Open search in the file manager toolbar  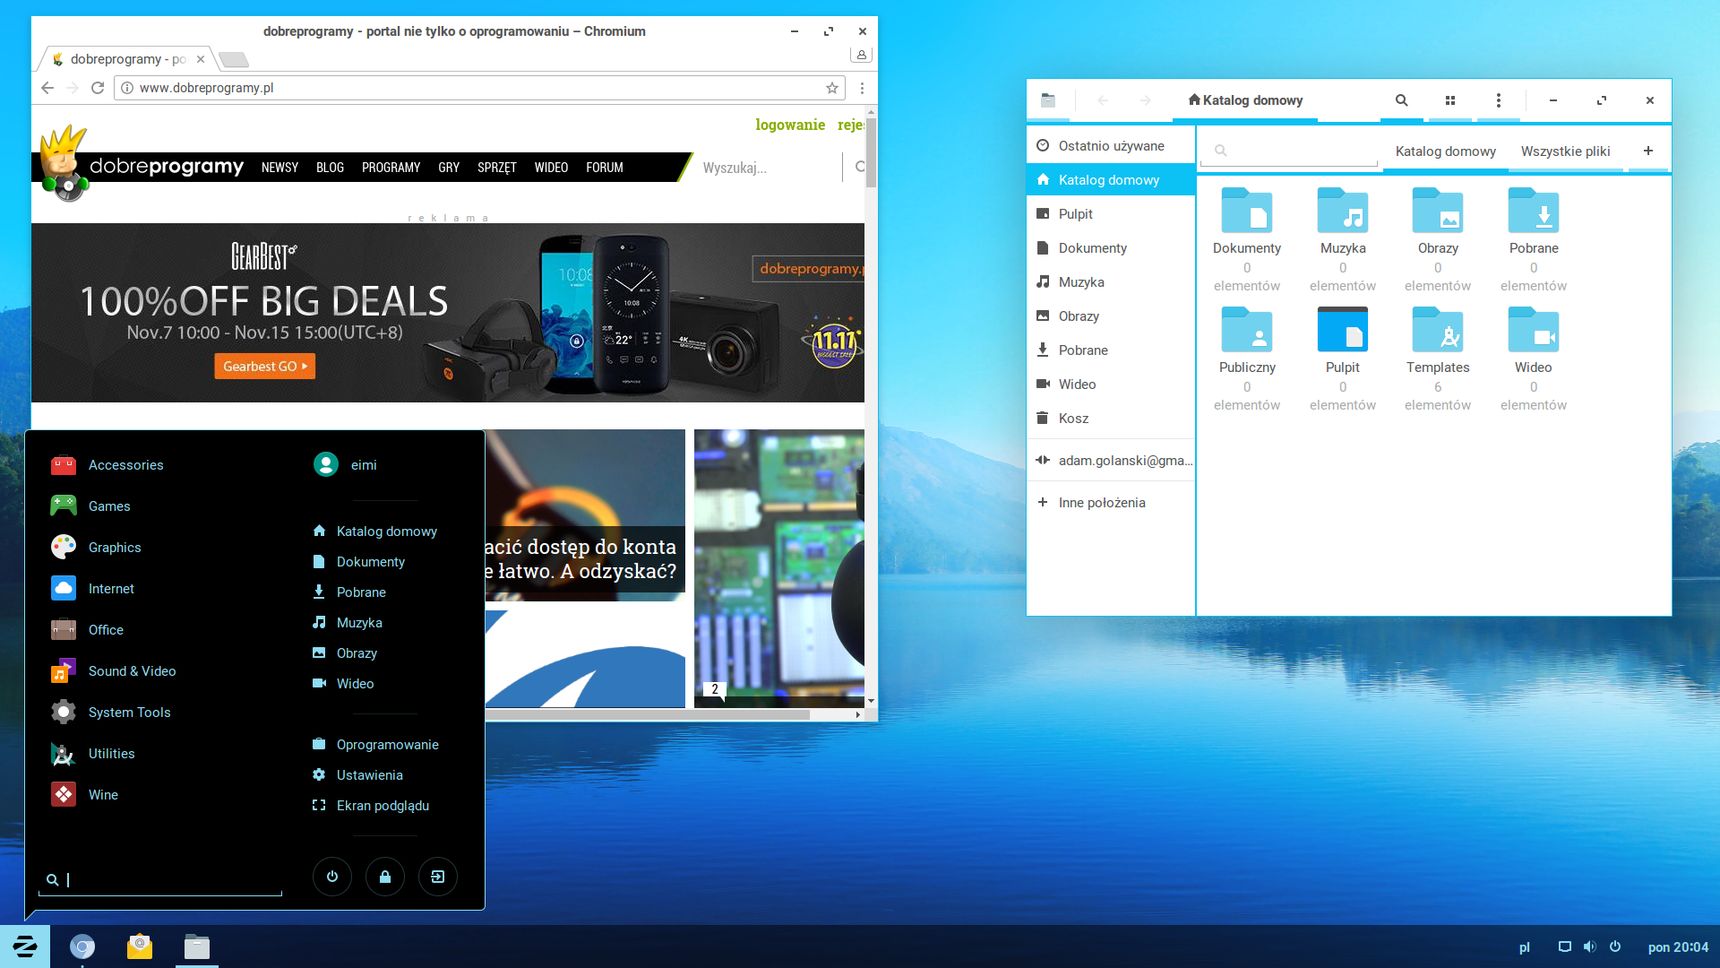click(1402, 100)
